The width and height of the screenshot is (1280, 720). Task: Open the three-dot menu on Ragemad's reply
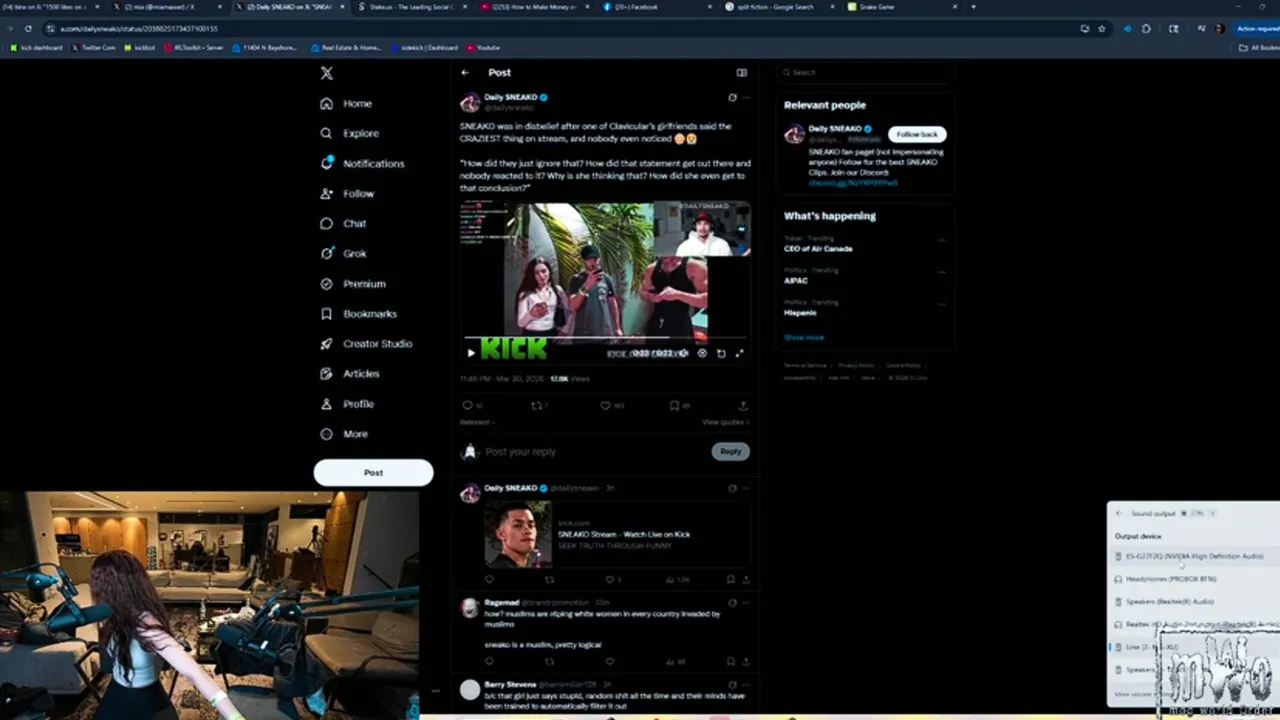coord(746,603)
